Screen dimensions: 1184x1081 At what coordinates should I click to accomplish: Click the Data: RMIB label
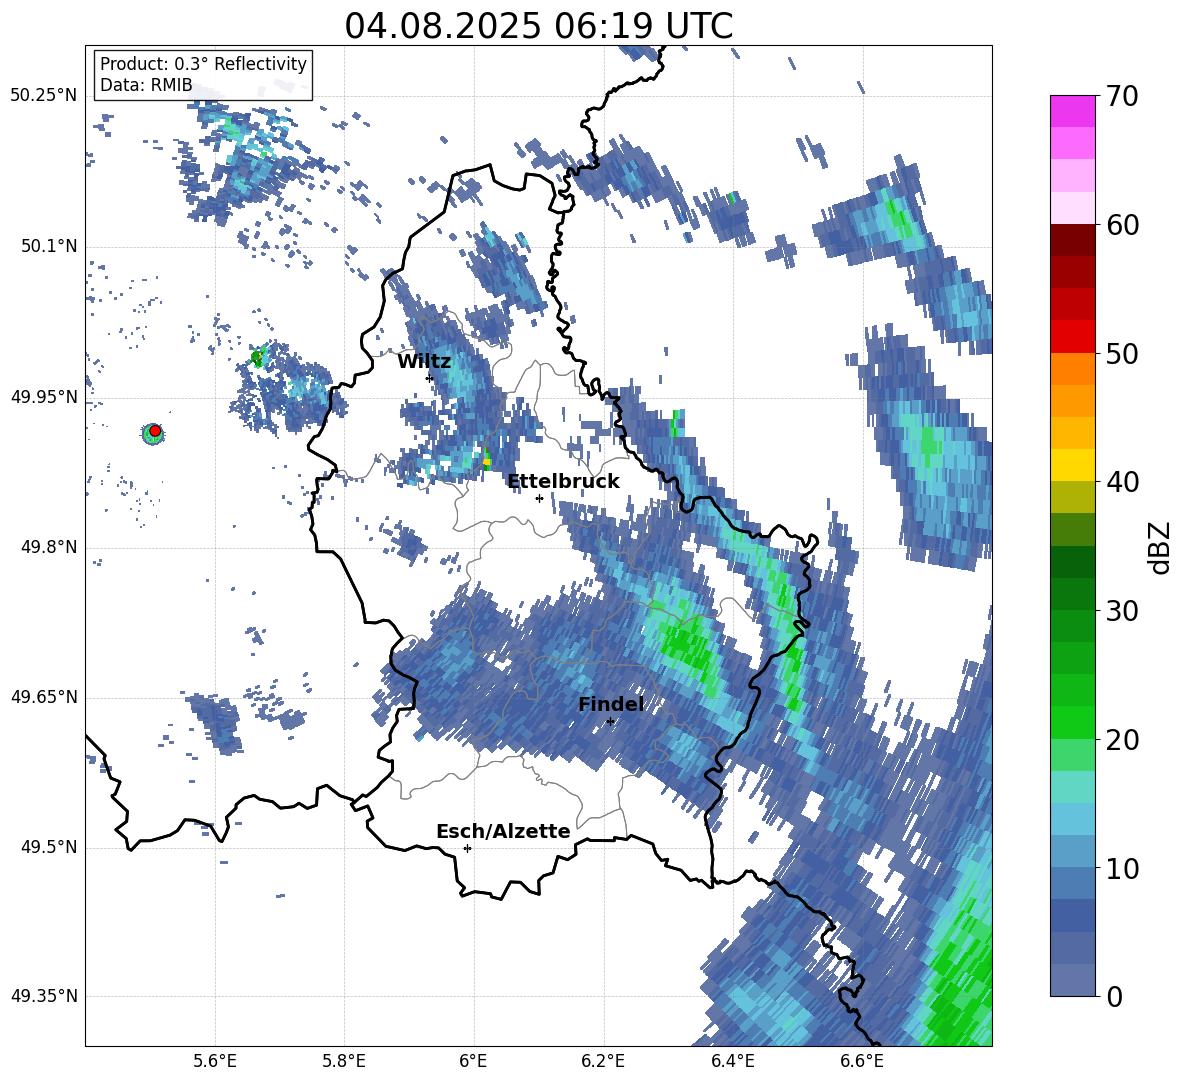point(146,85)
